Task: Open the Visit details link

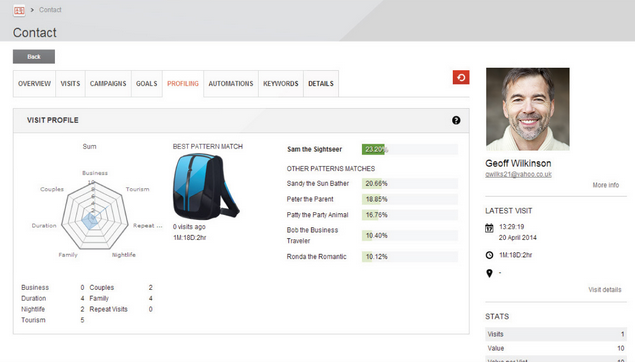Action: point(605,290)
